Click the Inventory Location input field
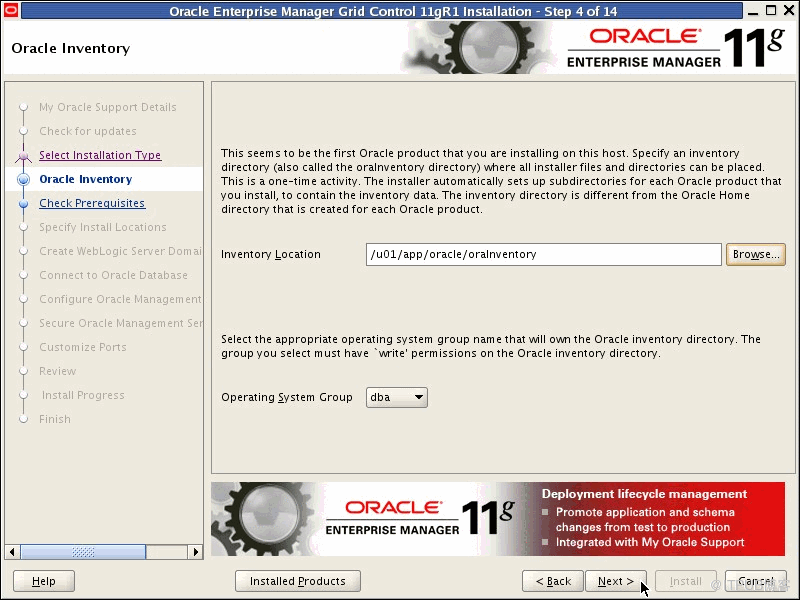The width and height of the screenshot is (800, 600). click(543, 254)
